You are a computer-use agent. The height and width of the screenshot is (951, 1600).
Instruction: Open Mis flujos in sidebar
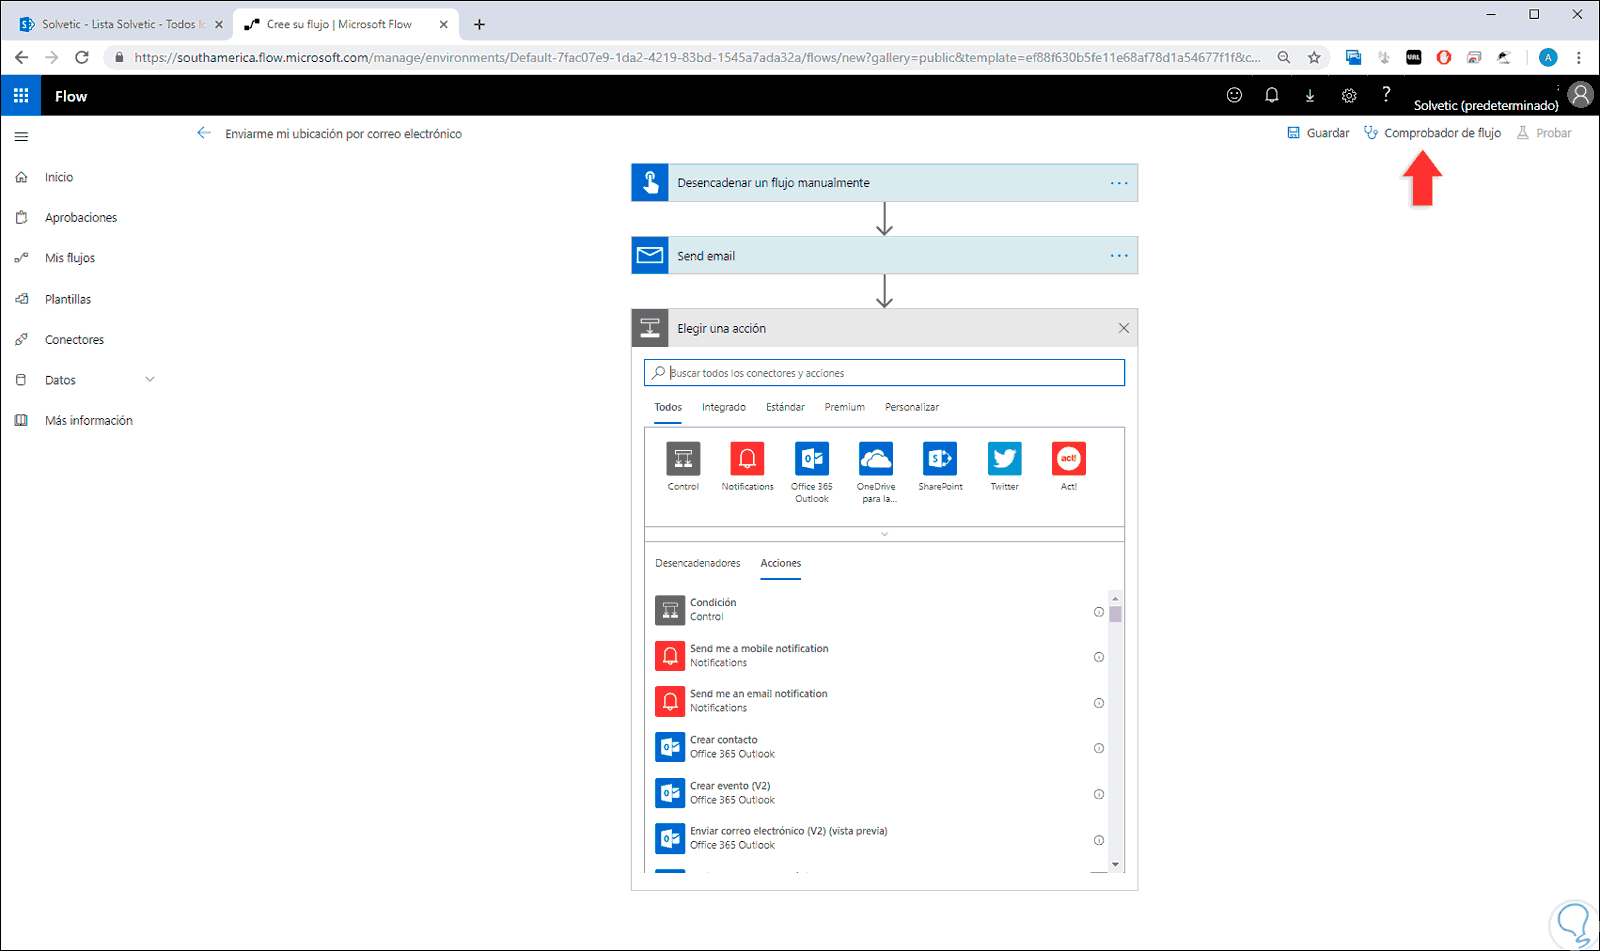pyautogui.click(x=70, y=258)
